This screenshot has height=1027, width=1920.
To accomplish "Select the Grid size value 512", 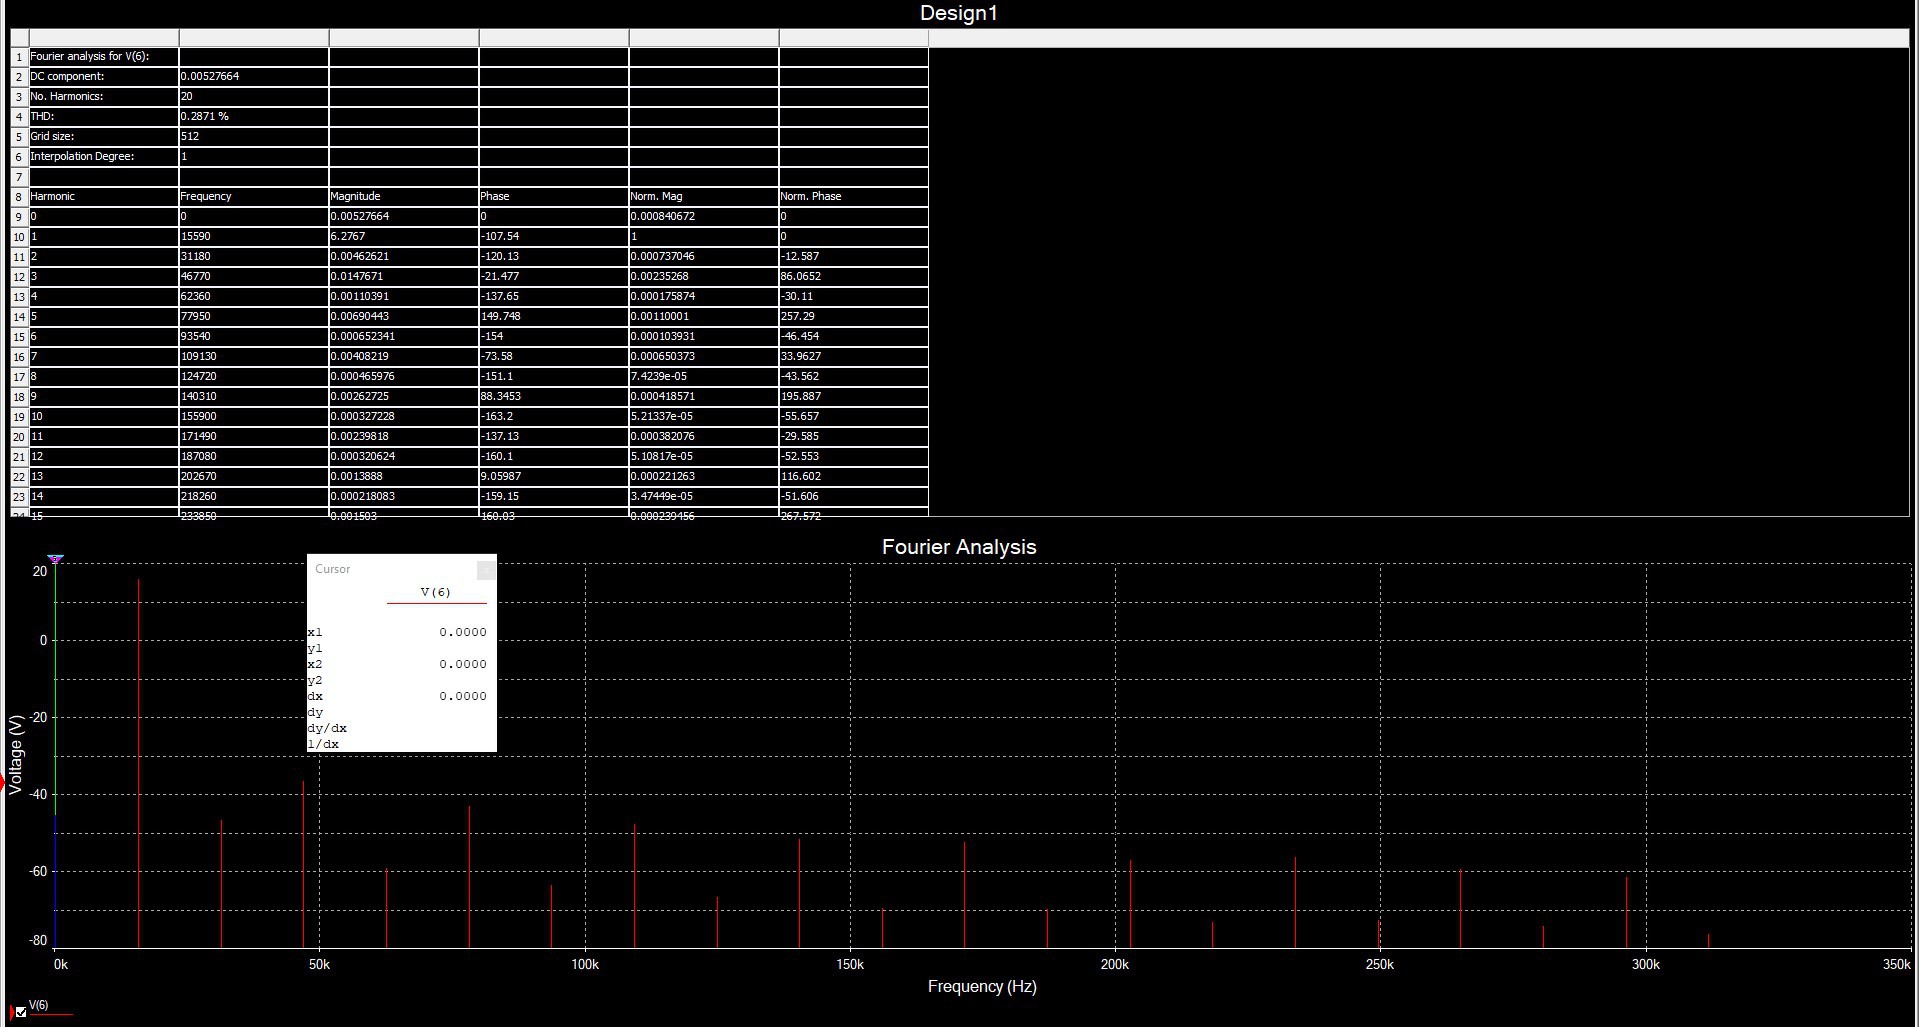I will pos(254,136).
